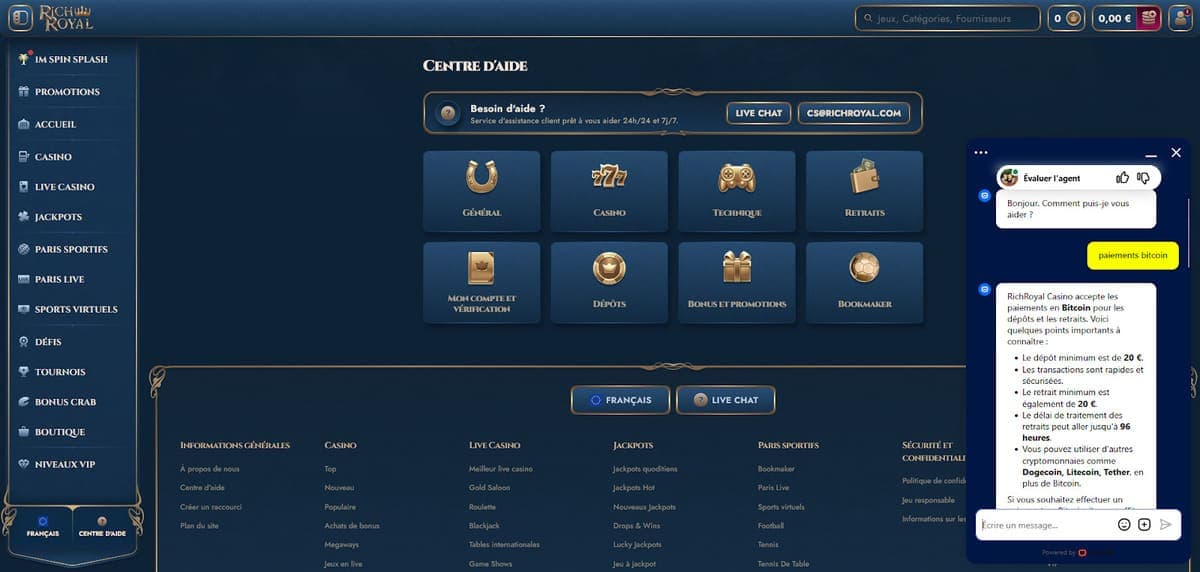
Task: Open footer link Roulette
Action: pos(483,507)
